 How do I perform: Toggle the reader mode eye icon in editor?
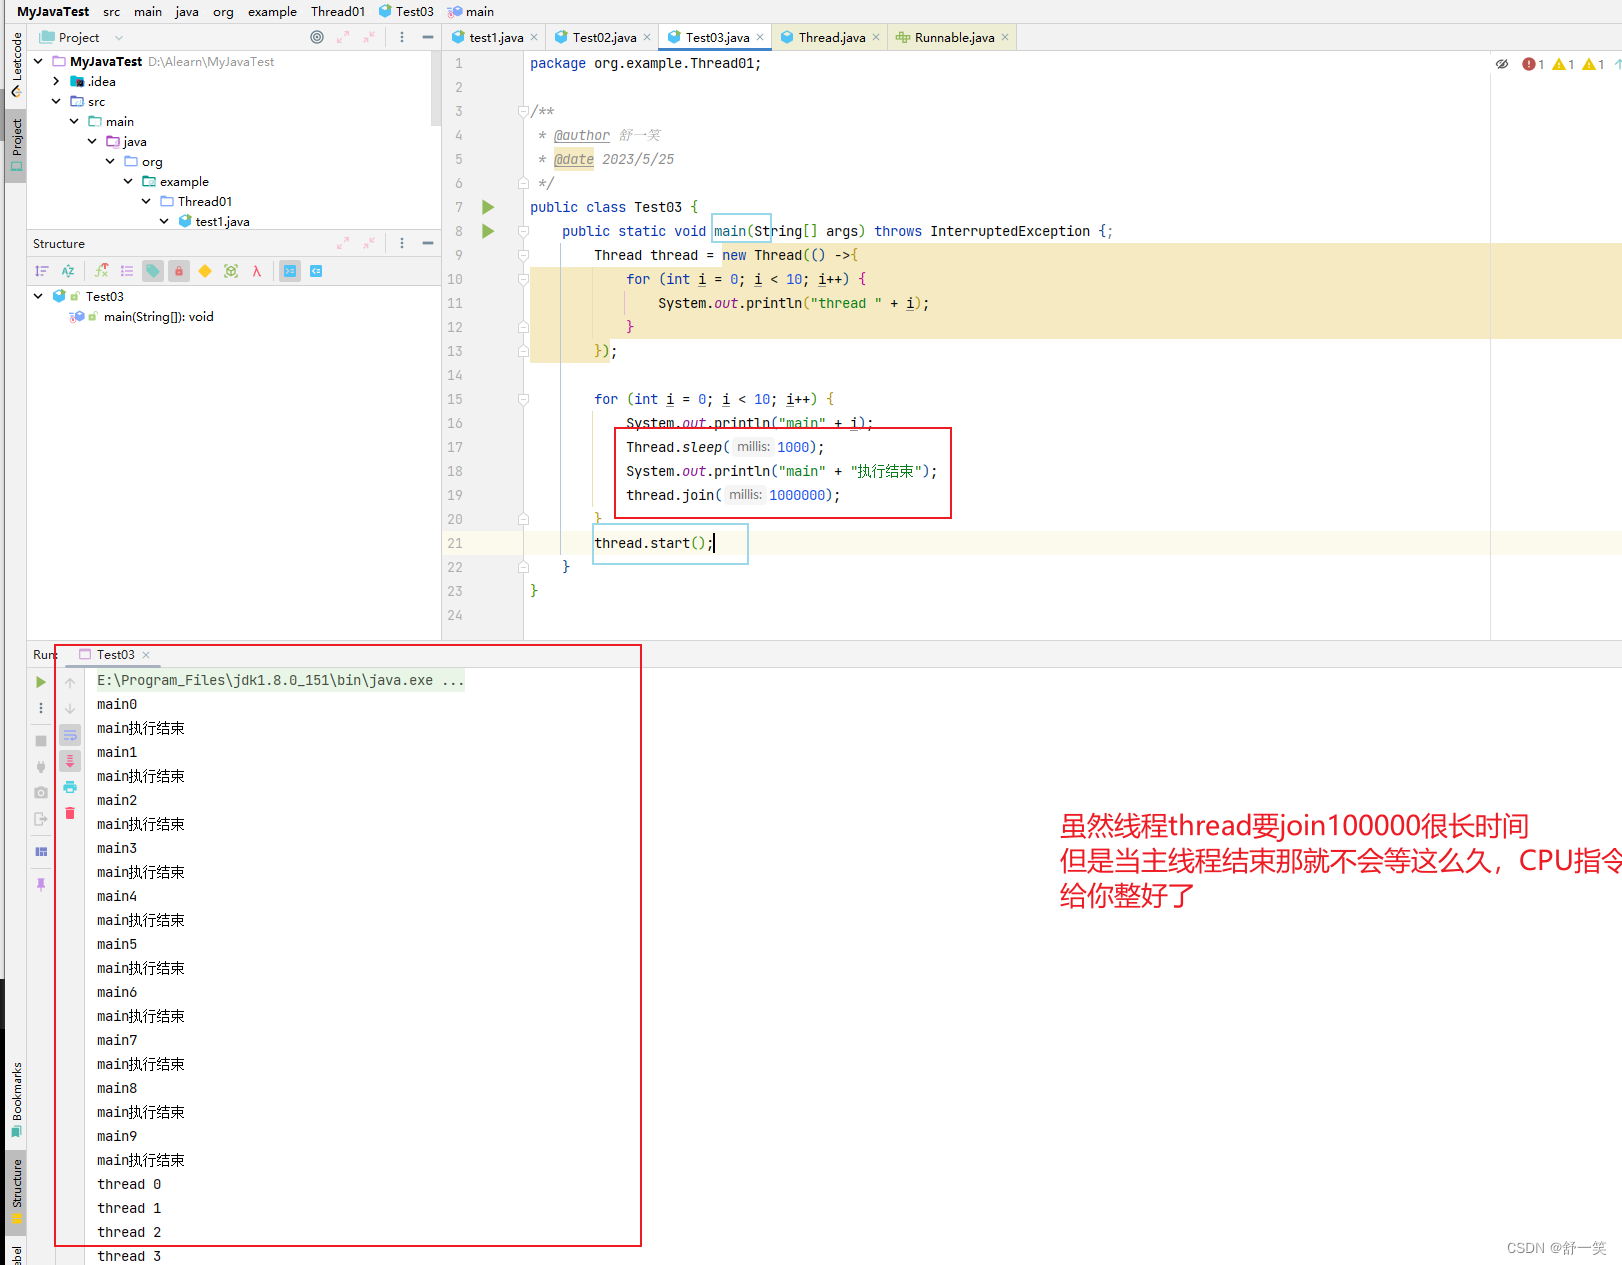[x=1501, y=64]
